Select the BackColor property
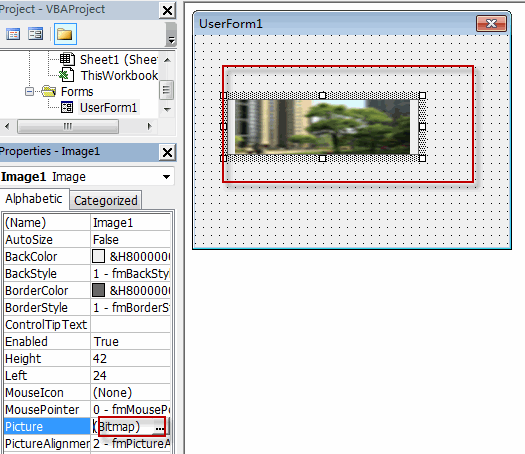 point(47,257)
